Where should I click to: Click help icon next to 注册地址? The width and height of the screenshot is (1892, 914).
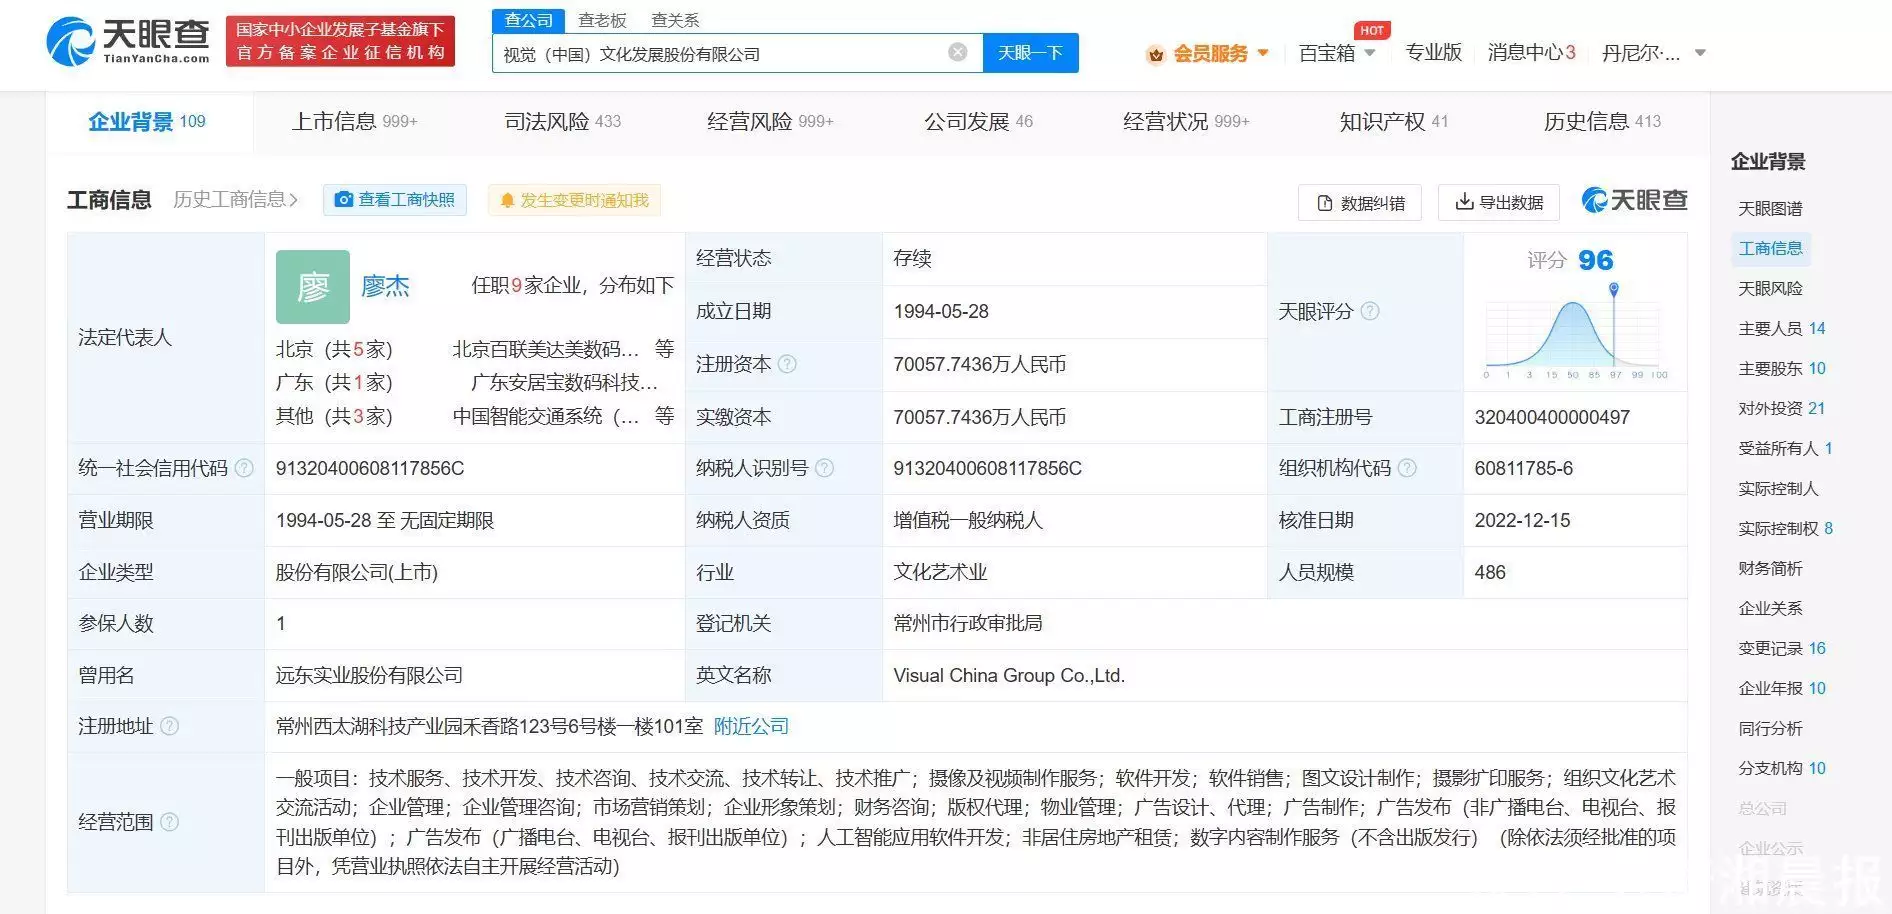point(170,726)
